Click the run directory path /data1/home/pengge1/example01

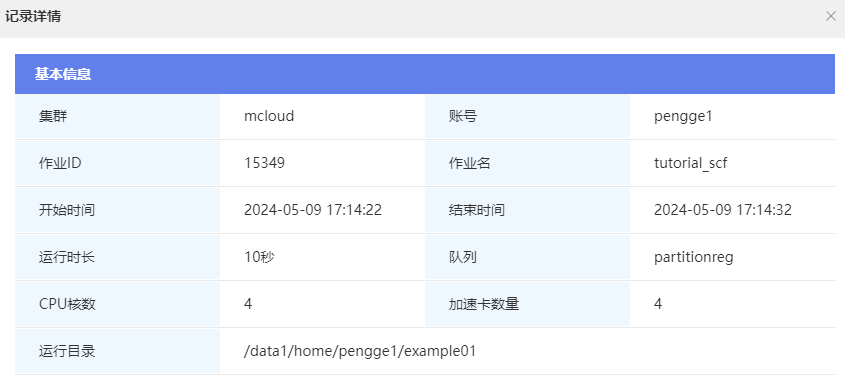360,351
